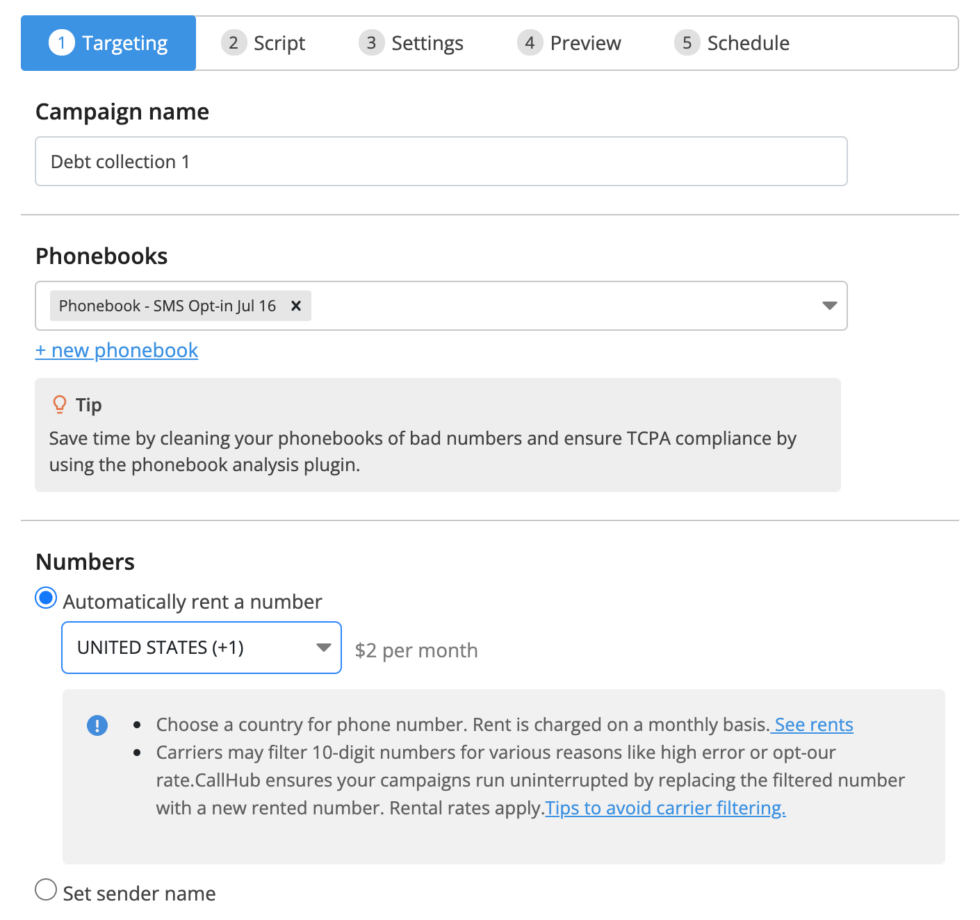Click the blue exclamation info icon

pos(97,725)
